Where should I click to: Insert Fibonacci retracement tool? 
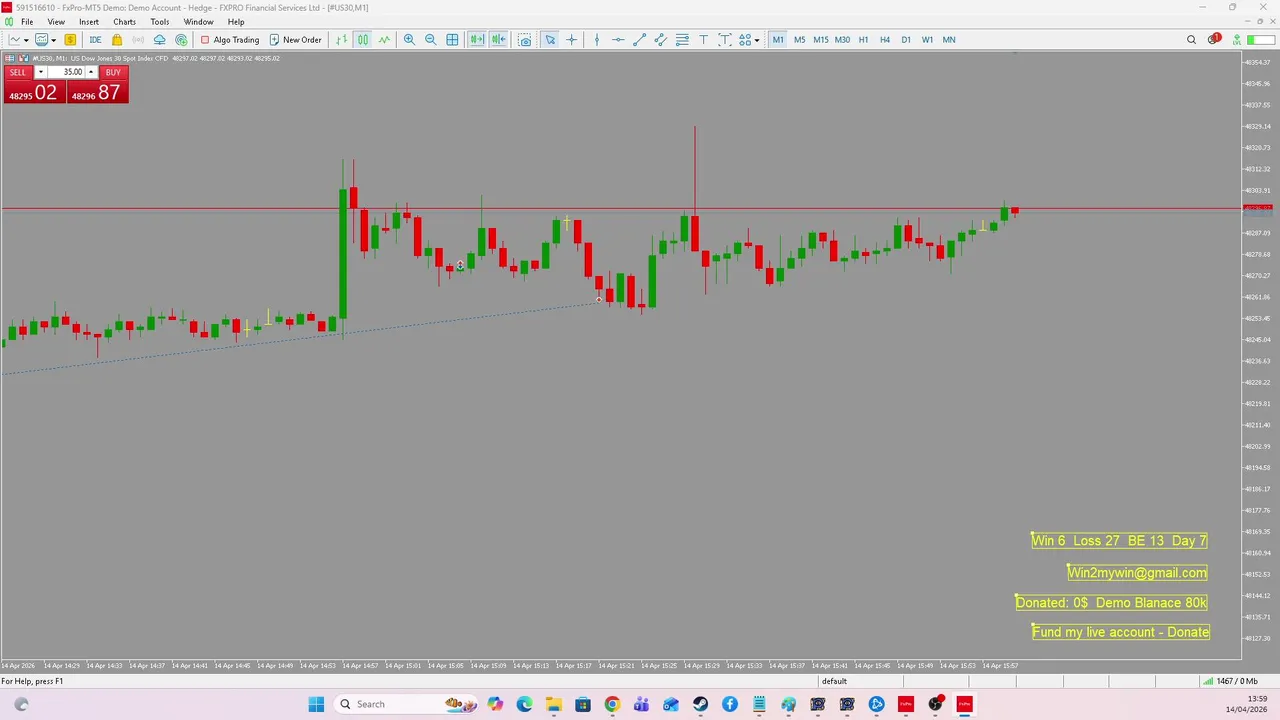[682, 40]
